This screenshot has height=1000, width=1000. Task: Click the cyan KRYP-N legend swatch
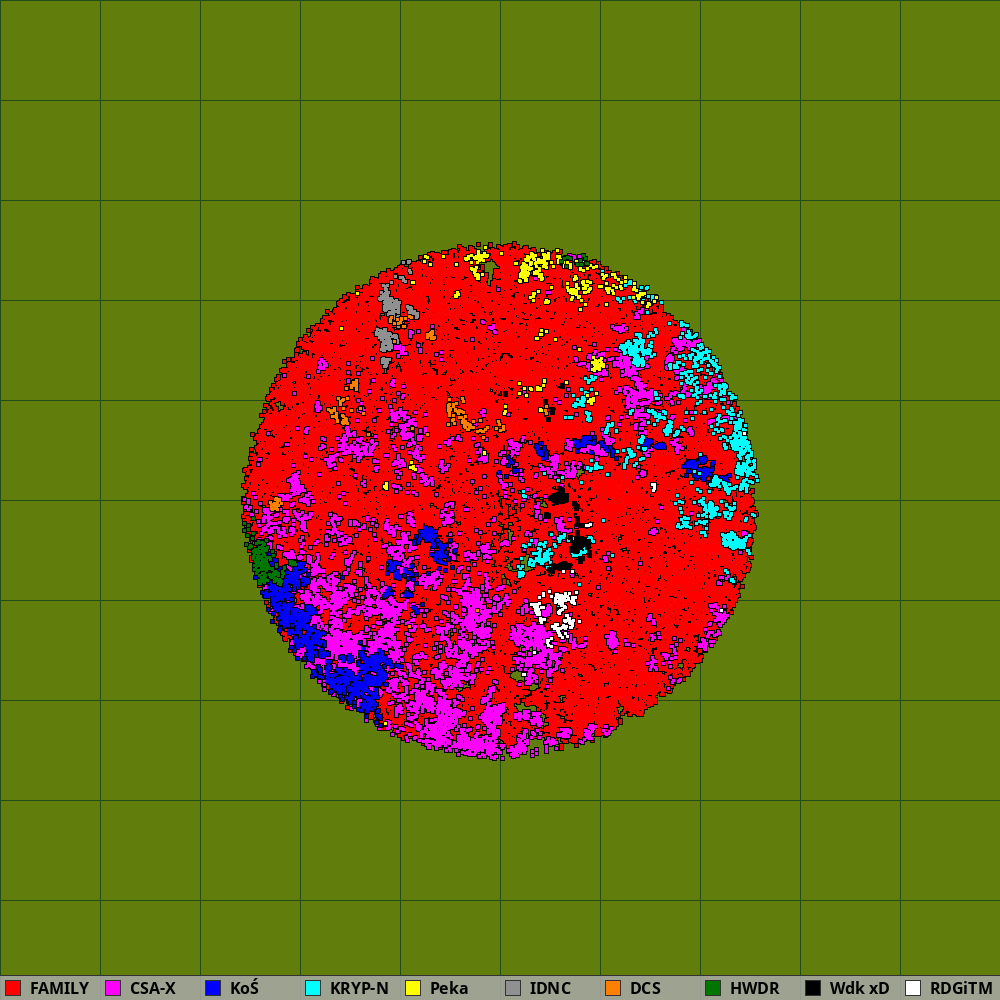pyautogui.click(x=313, y=988)
